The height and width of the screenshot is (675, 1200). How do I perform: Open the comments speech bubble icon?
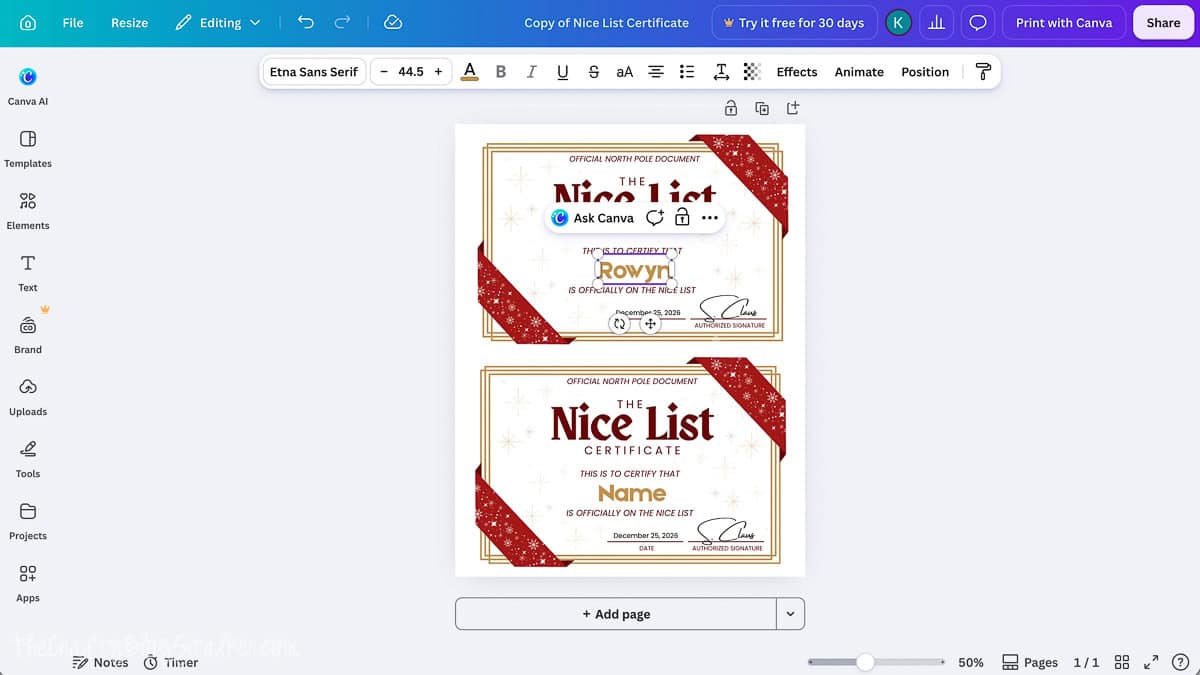[x=979, y=22]
